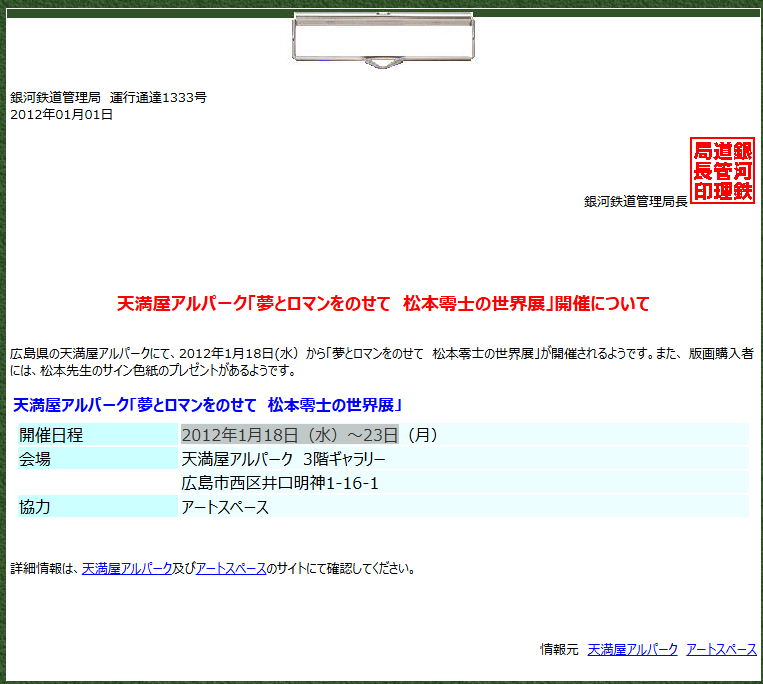Click the 情報元 label
Image resolution: width=763 pixels, height=684 pixels.
(x=559, y=649)
